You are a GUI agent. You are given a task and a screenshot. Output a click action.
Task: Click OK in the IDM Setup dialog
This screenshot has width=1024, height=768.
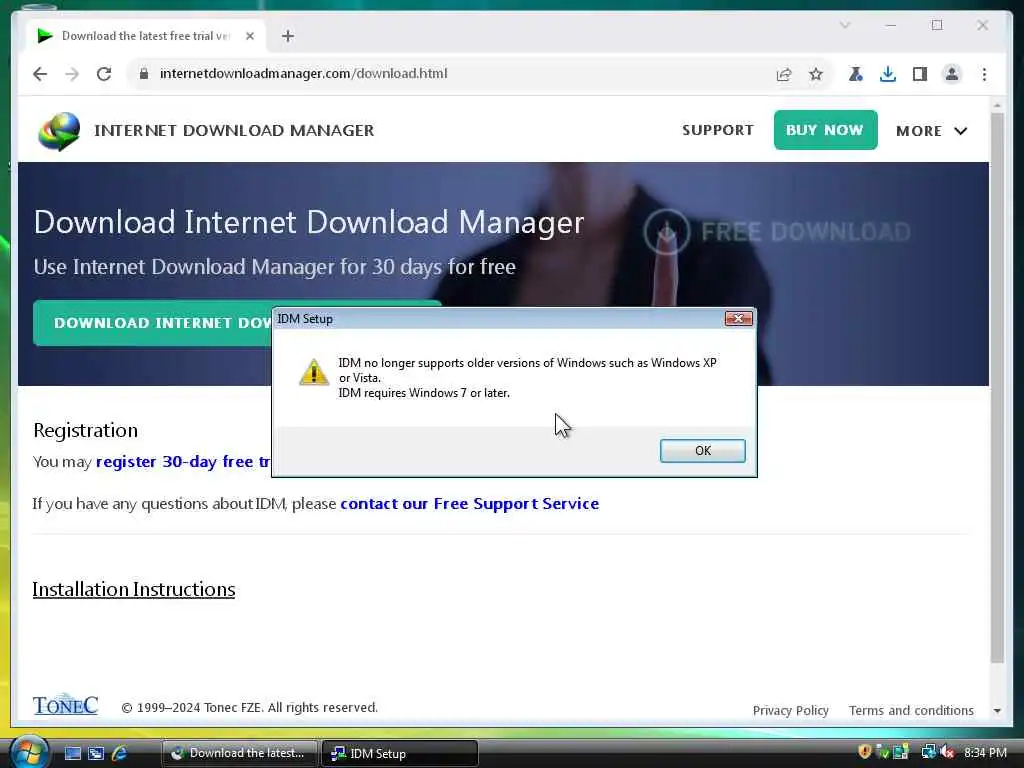click(702, 451)
